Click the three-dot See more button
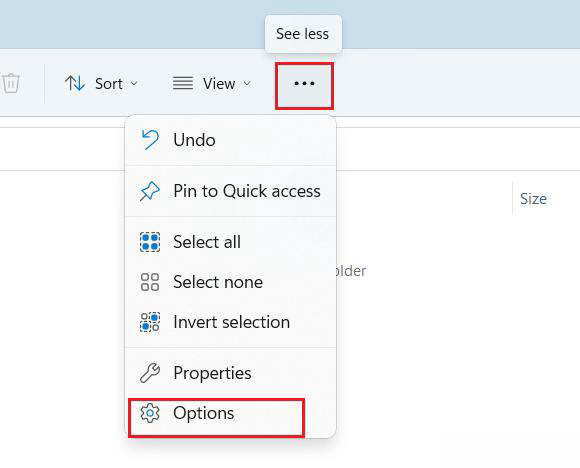Screen dimensions: 580x468 (x=304, y=84)
